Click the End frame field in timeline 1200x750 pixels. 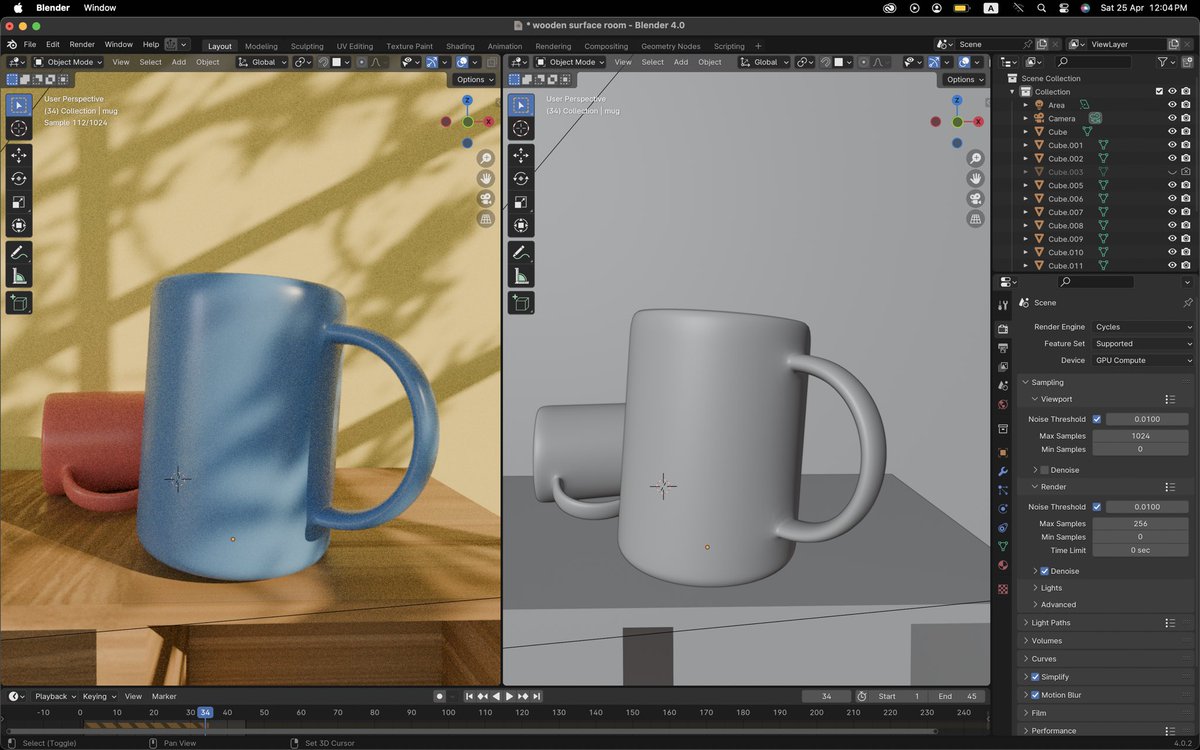coord(958,696)
